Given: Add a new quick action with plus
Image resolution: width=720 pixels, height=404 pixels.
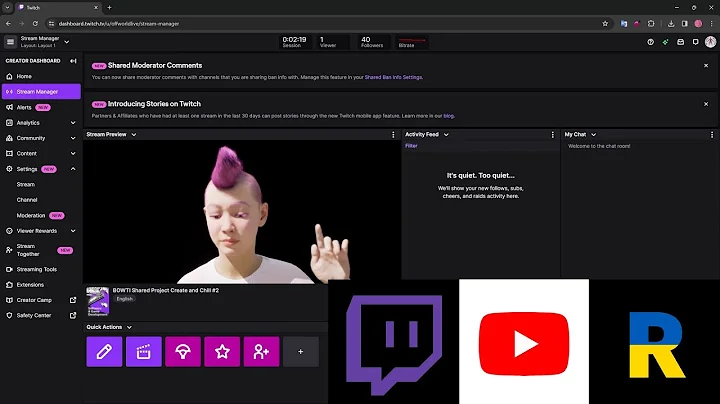Looking at the screenshot, I should (x=301, y=352).
